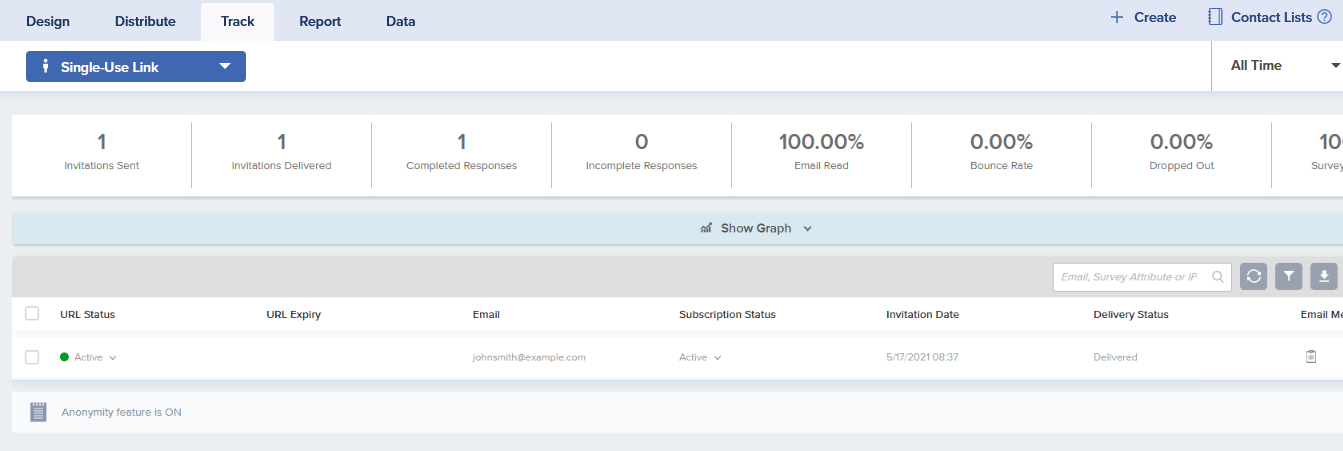1343x451 pixels.
Task: Open the Contact Lists link
Action: tap(1271, 17)
